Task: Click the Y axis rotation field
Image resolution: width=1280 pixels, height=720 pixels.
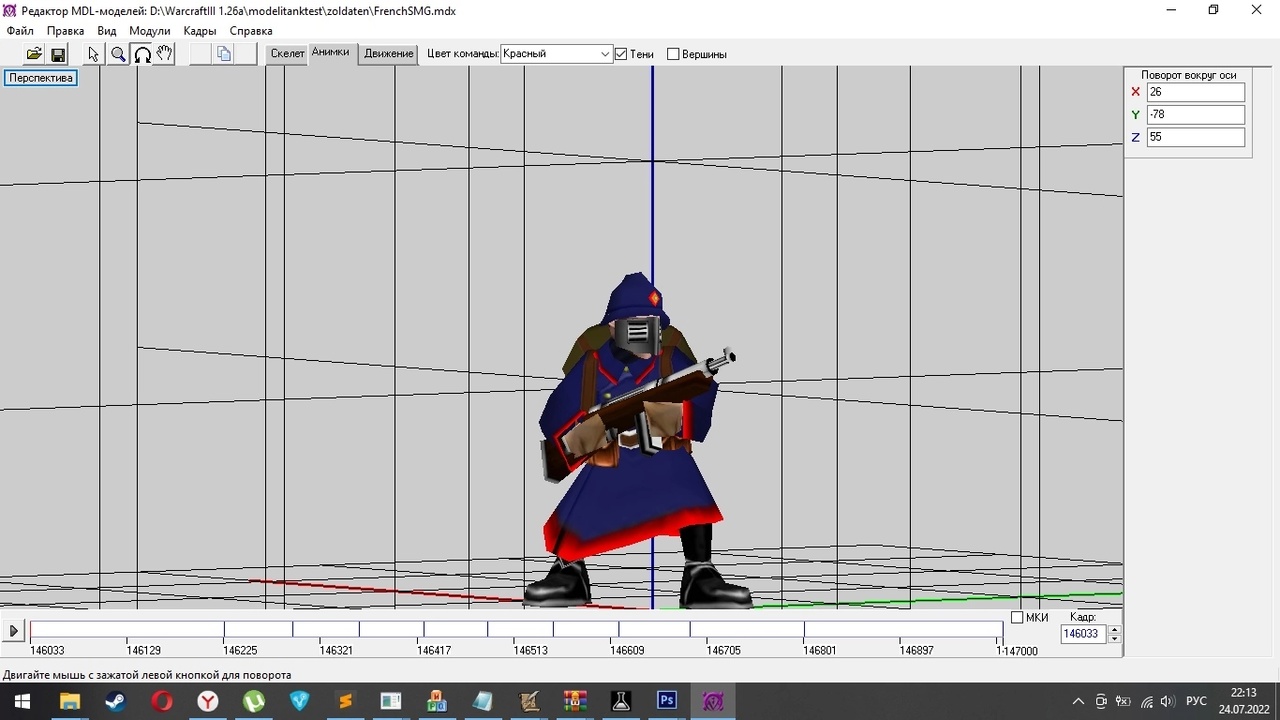Action: (x=1196, y=114)
